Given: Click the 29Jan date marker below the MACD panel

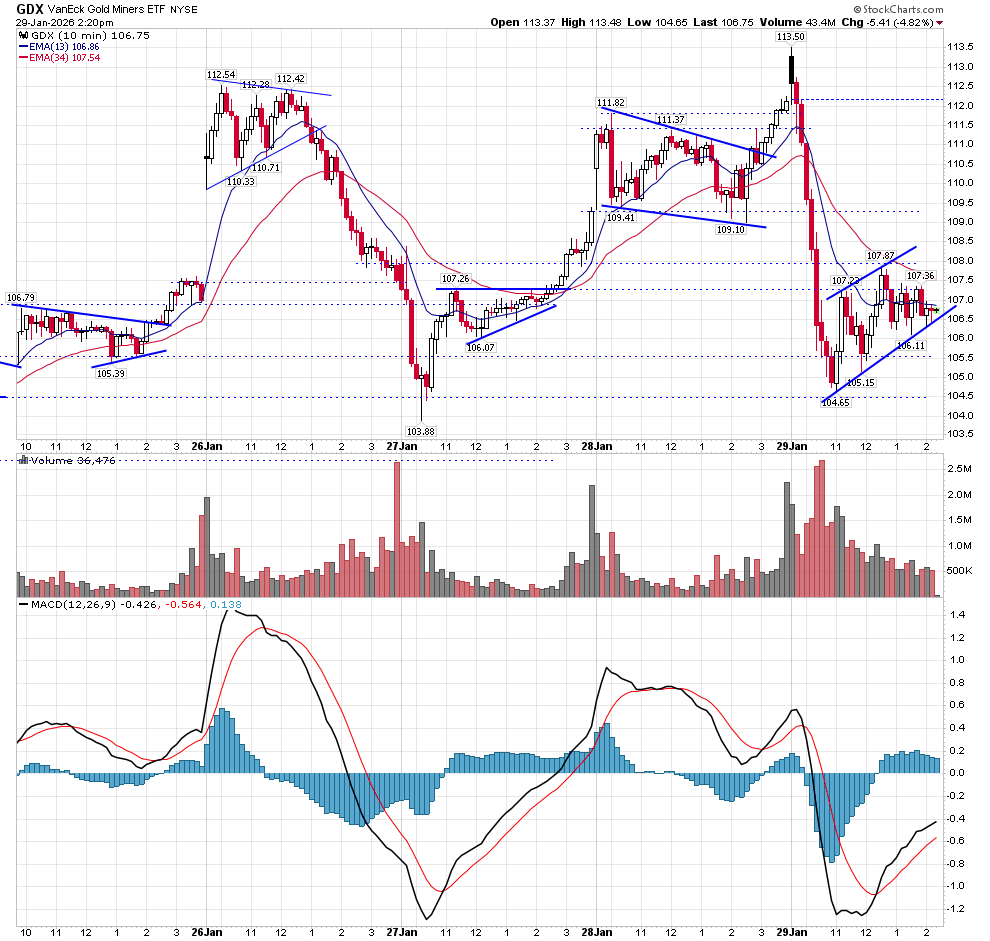Looking at the screenshot, I should coord(792,932).
